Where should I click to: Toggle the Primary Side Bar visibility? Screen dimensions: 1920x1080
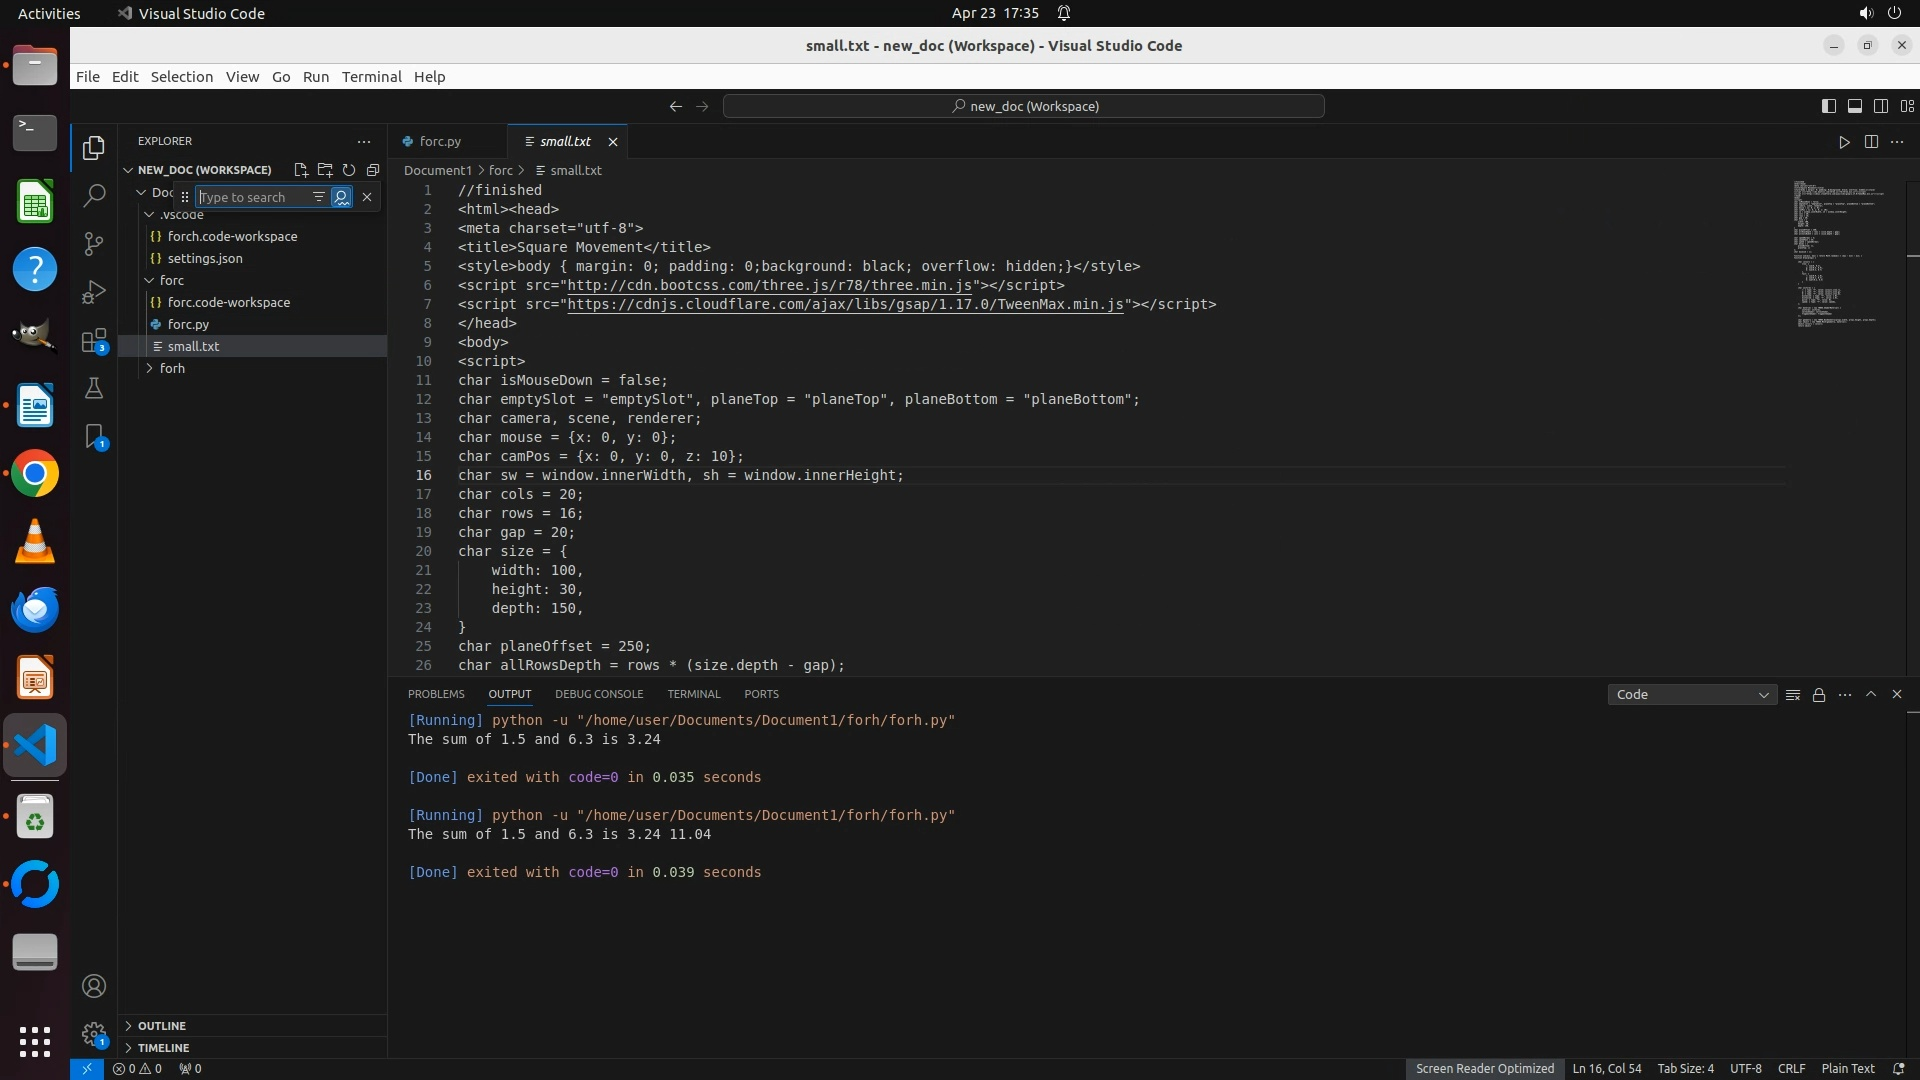click(1828, 106)
